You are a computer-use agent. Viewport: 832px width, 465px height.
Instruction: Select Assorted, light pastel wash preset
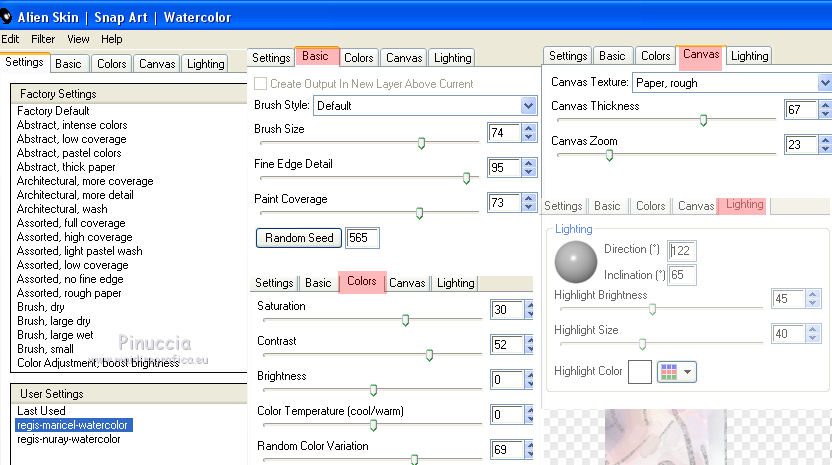click(80, 251)
